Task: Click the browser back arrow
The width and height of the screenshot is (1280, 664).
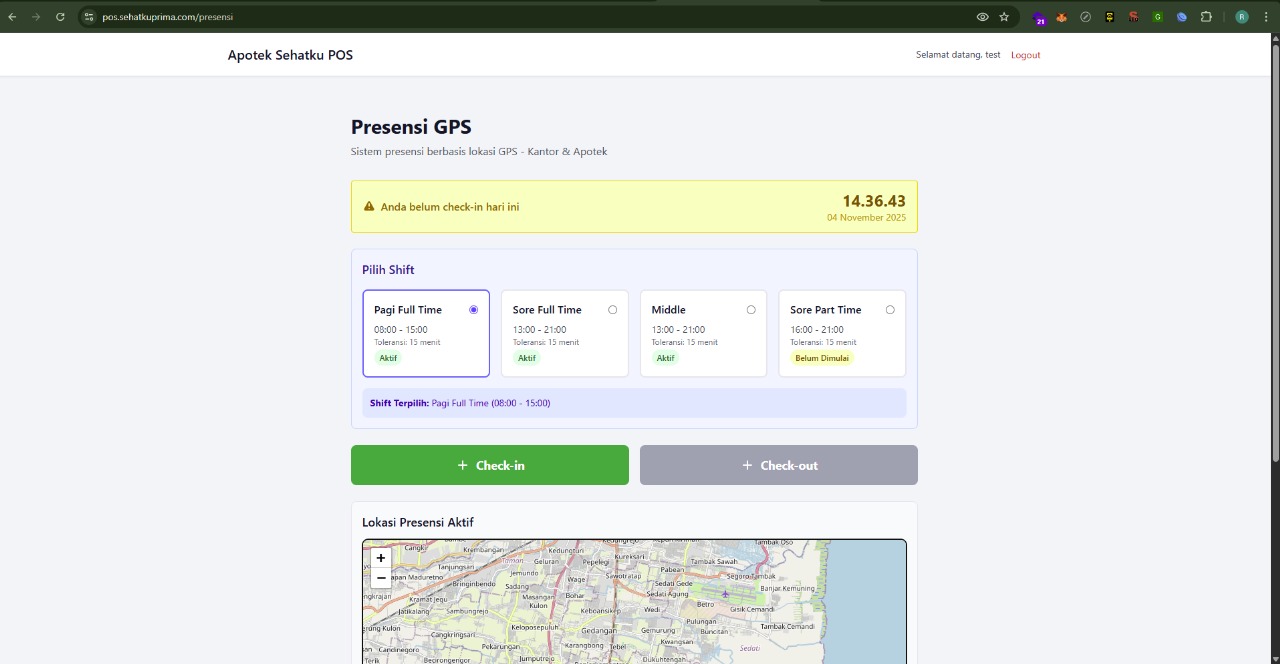Action: coord(12,17)
